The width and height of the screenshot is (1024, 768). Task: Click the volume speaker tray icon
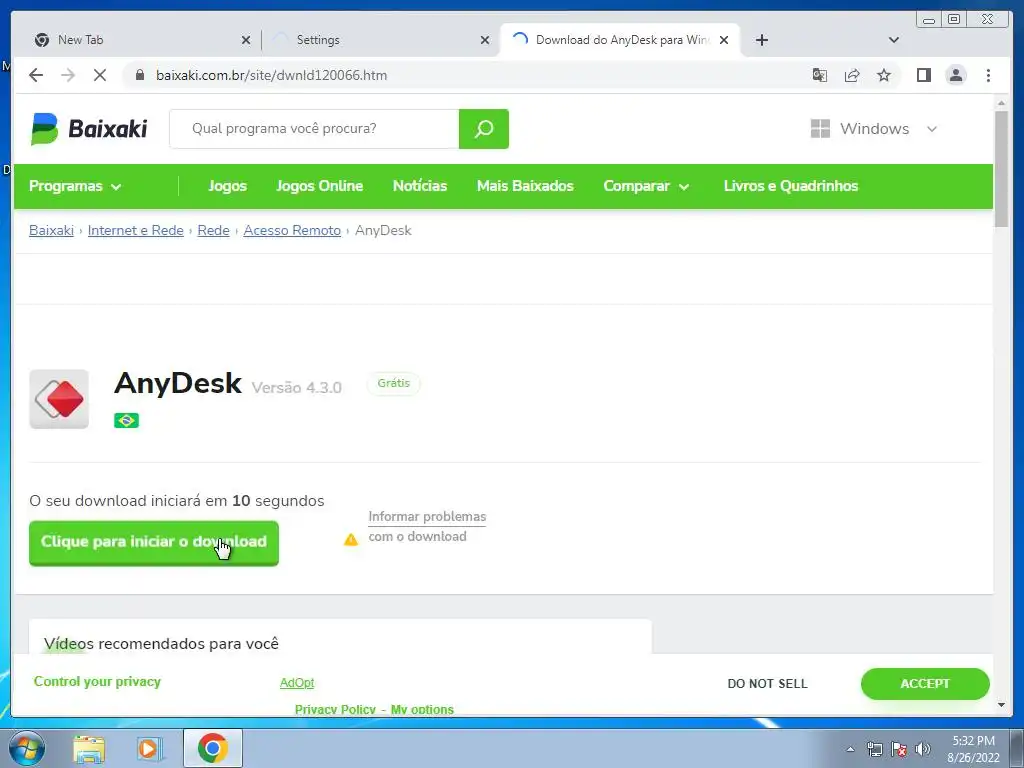click(923, 749)
